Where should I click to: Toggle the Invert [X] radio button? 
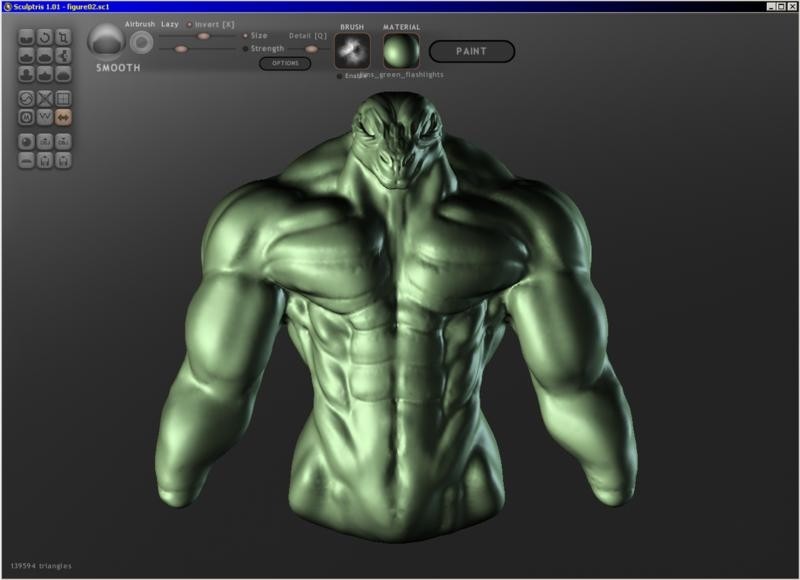pos(190,23)
